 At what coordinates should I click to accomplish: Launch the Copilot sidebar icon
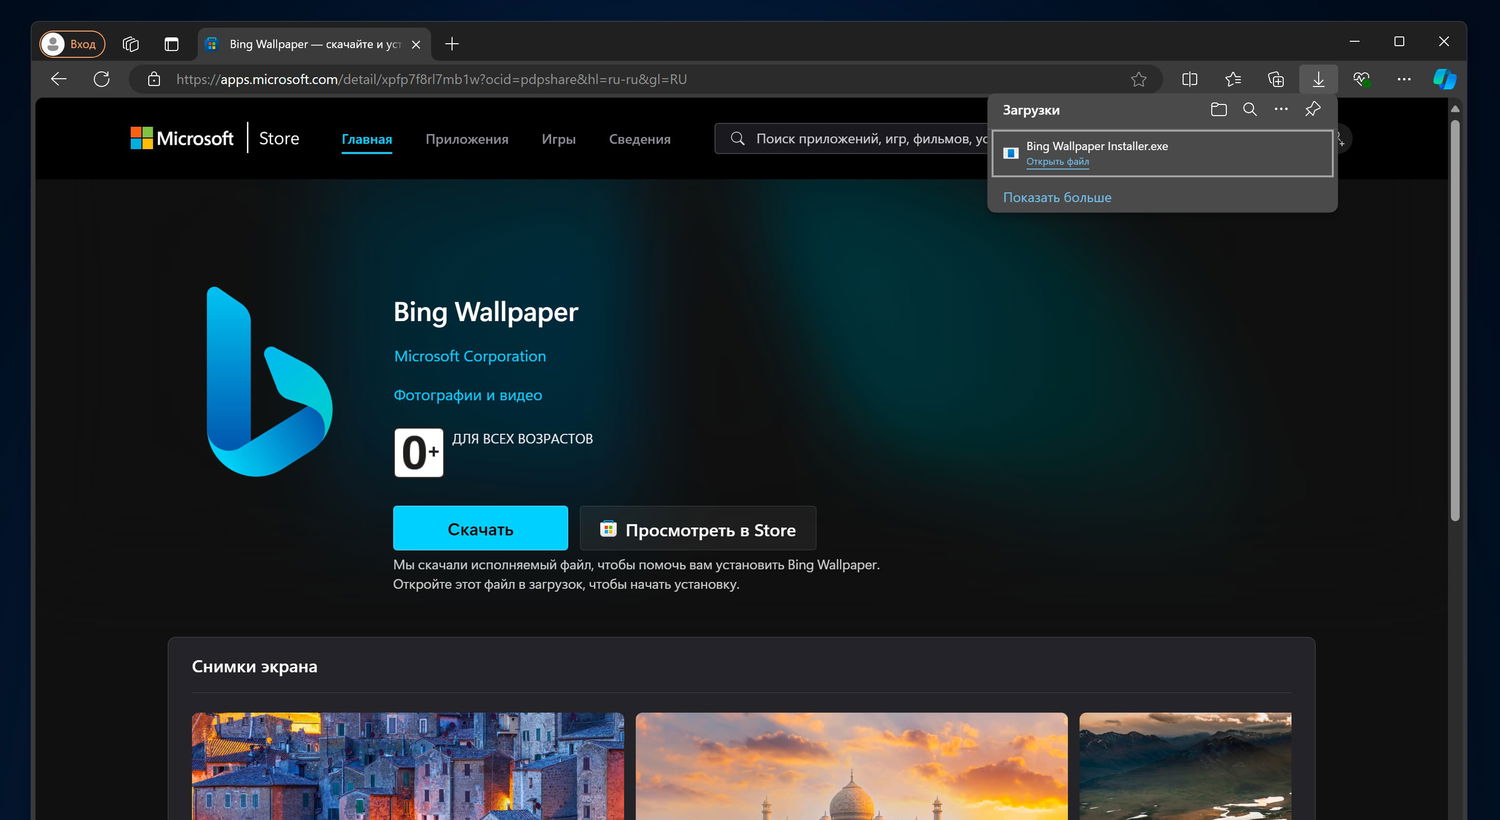point(1445,79)
